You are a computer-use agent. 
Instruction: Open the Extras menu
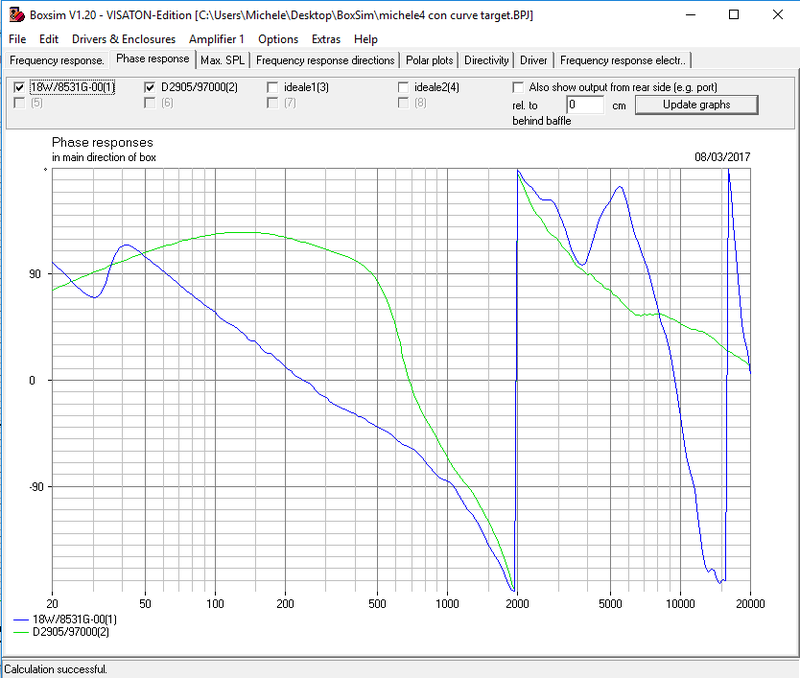pos(326,39)
